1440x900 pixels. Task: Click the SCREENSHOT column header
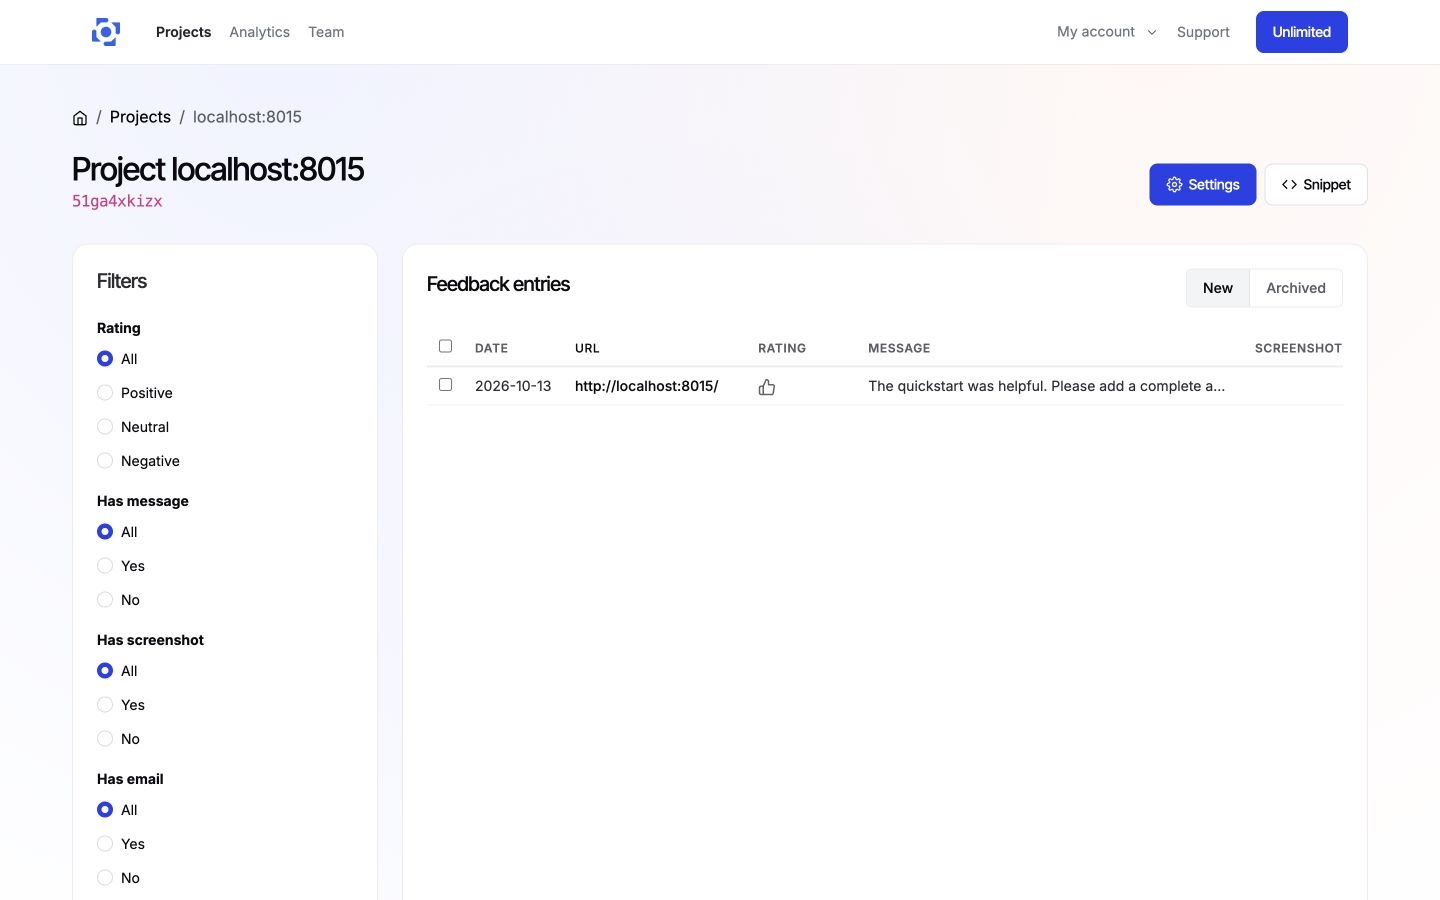pos(1298,348)
